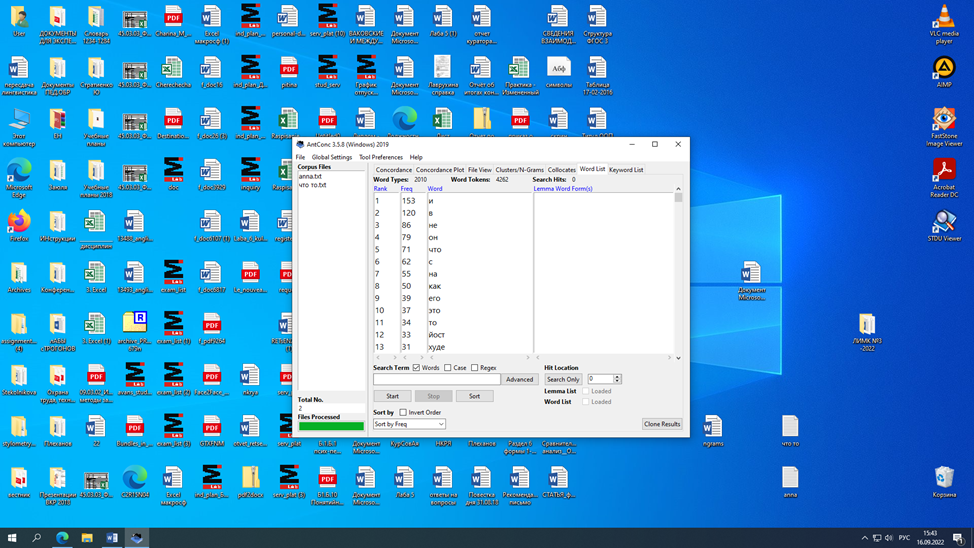Enable the Regex search option
Screen dimensions: 974x548
point(474,368)
